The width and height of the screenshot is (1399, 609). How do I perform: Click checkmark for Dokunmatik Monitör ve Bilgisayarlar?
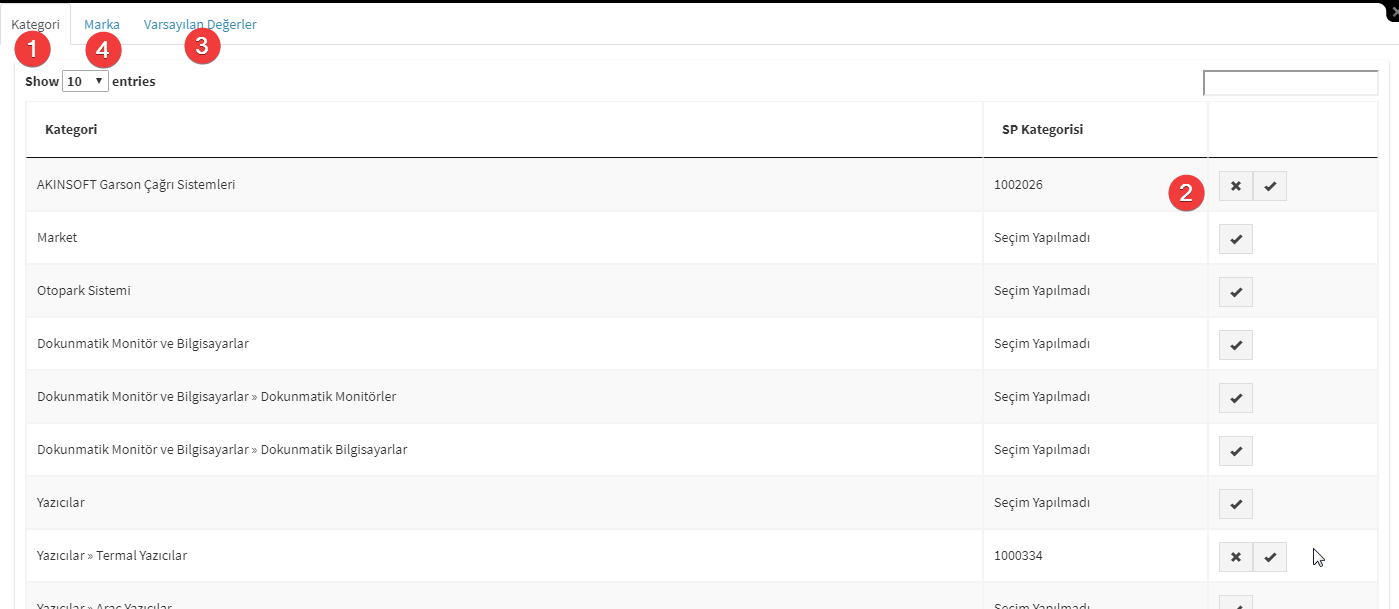[x=1236, y=345]
